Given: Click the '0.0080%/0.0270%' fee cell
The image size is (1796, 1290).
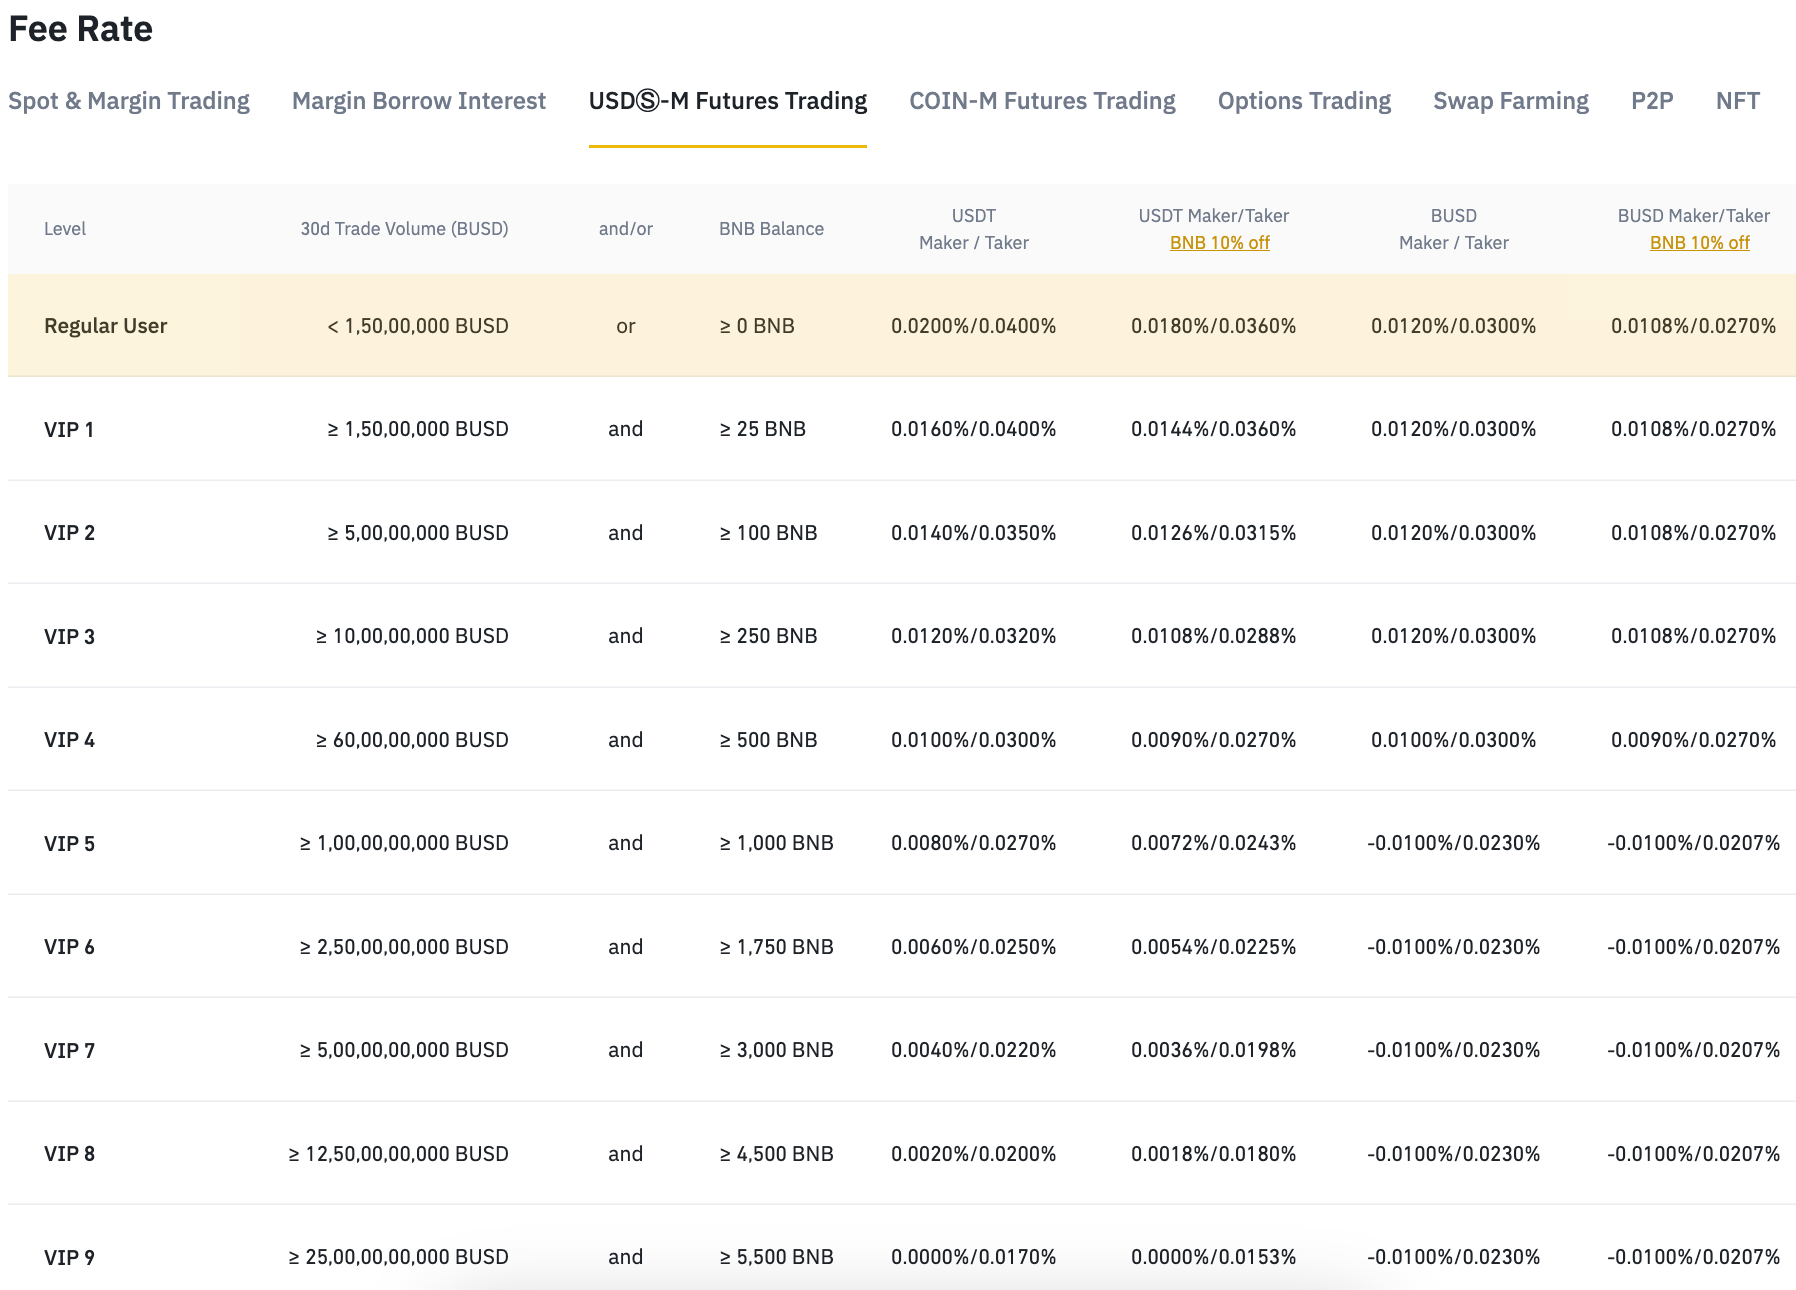Looking at the screenshot, I should pyautogui.click(x=974, y=843).
